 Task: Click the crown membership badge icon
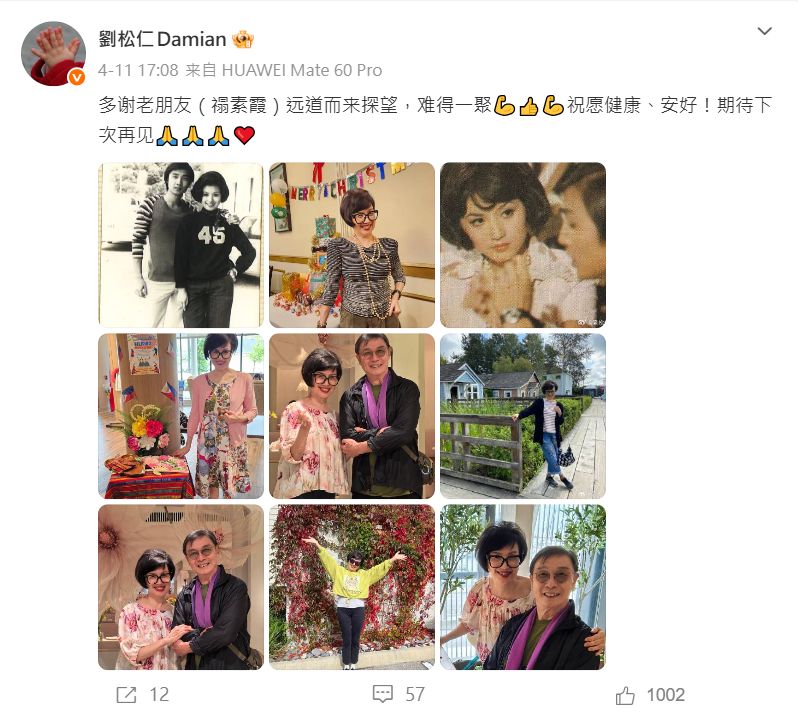(243, 39)
